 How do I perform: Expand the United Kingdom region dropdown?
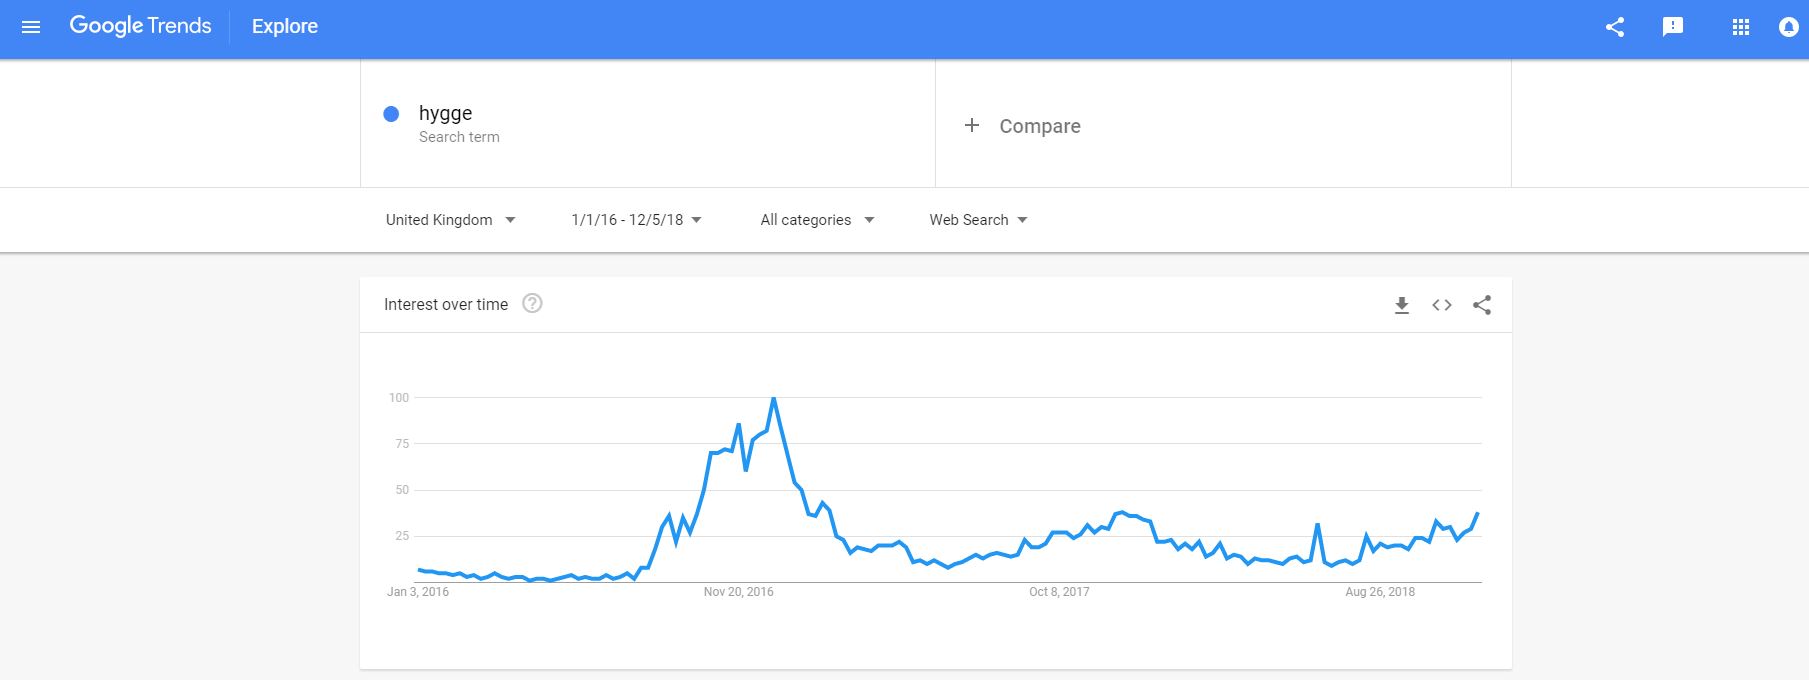451,220
